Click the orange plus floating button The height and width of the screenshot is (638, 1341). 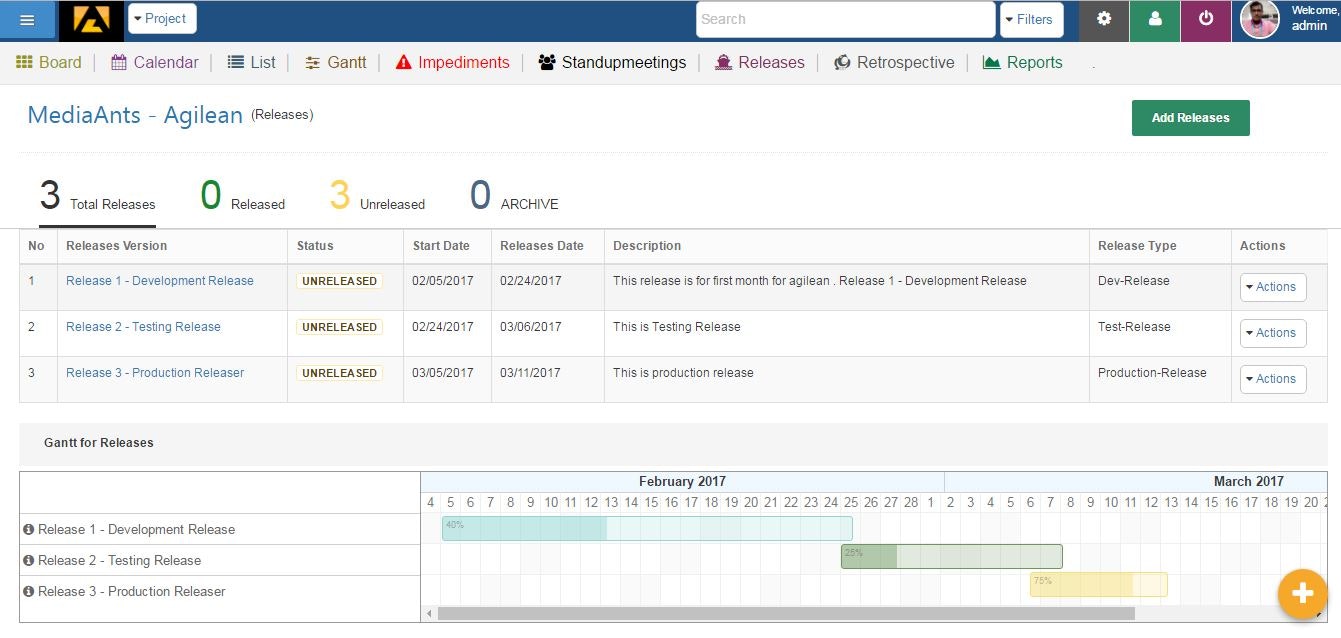[x=1302, y=593]
